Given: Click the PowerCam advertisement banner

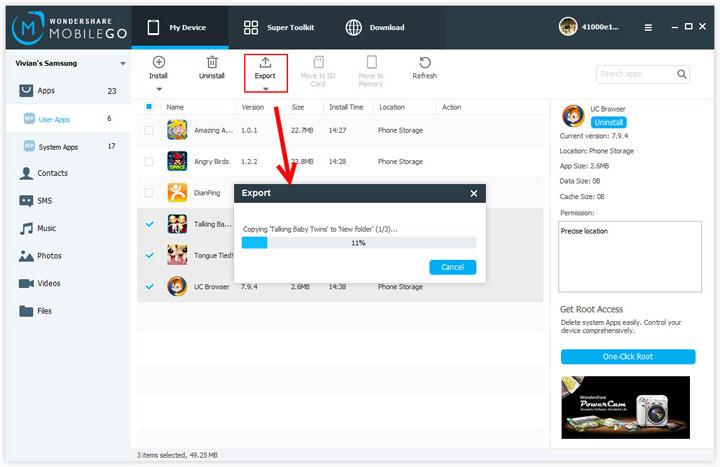Looking at the screenshot, I should [x=625, y=407].
